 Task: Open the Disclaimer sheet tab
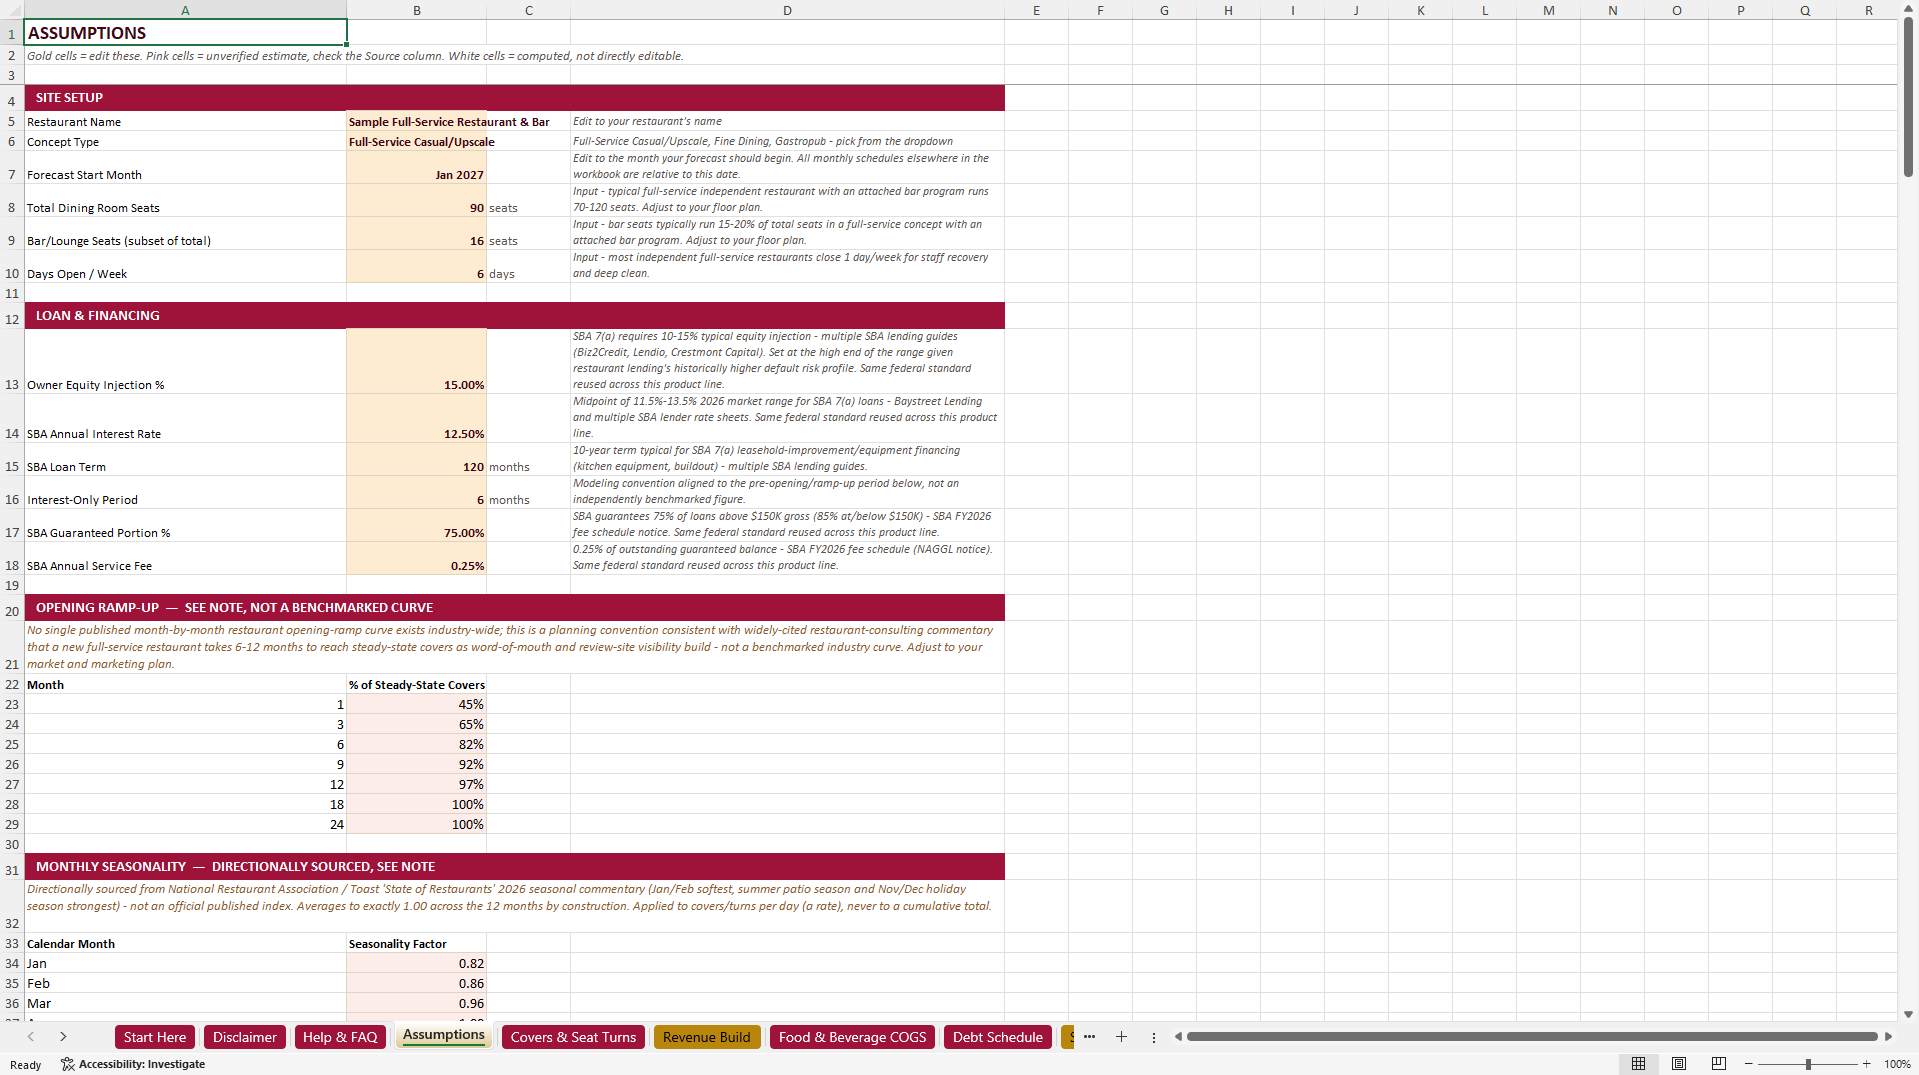coord(244,1037)
